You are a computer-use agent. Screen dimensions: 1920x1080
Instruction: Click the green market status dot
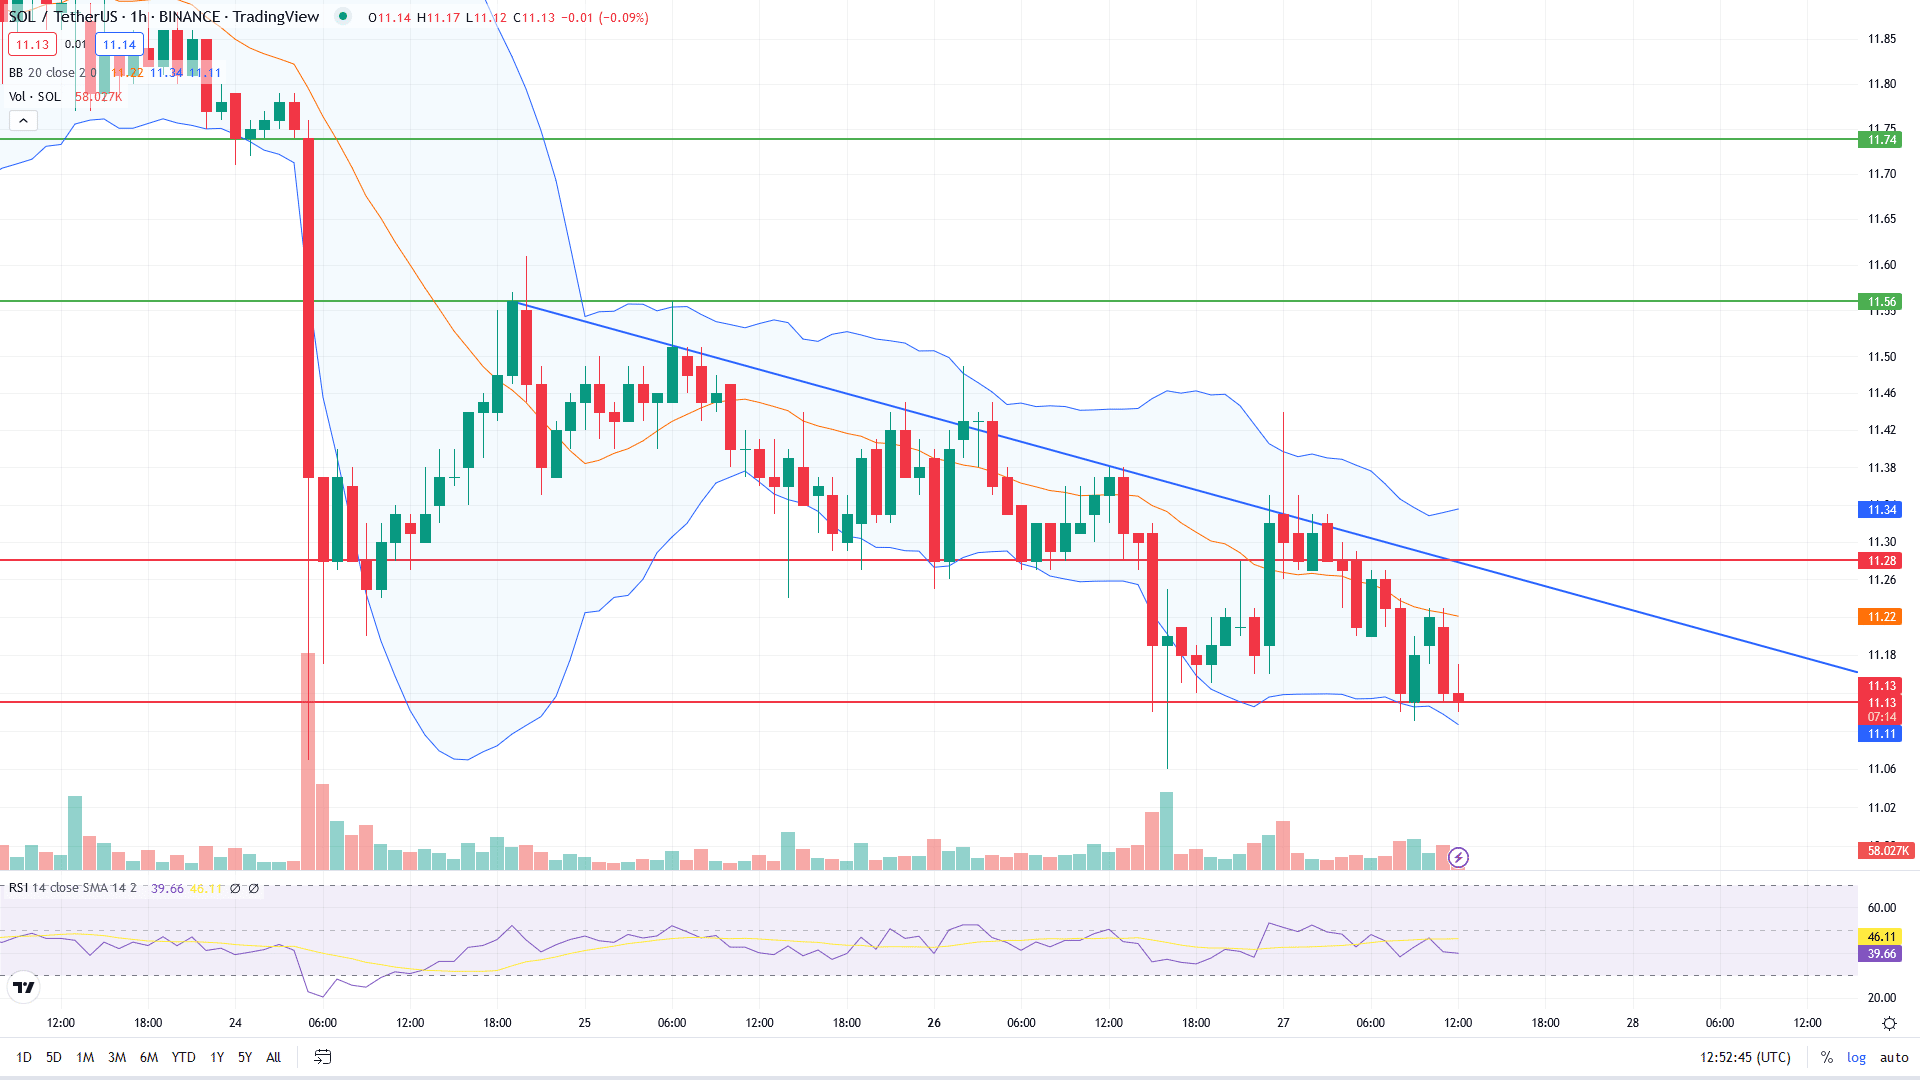(343, 16)
